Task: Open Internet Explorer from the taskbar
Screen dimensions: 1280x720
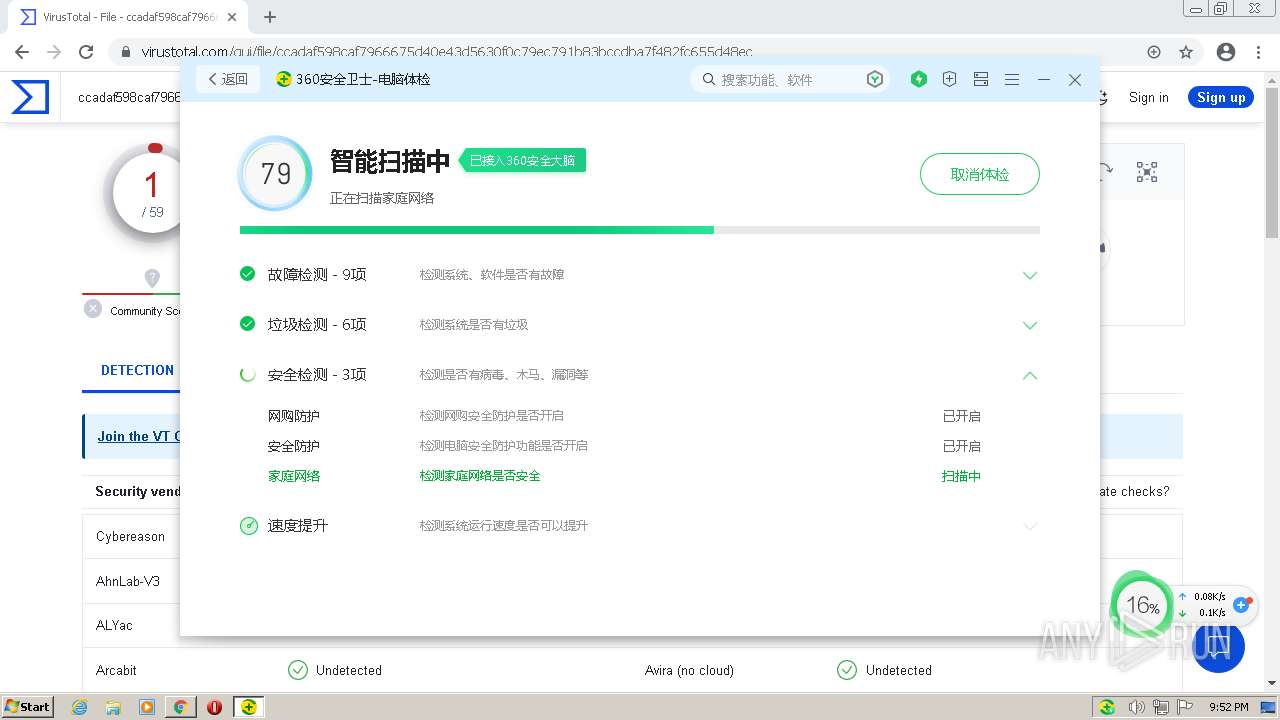Action: pyautogui.click(x=79, y=707)
